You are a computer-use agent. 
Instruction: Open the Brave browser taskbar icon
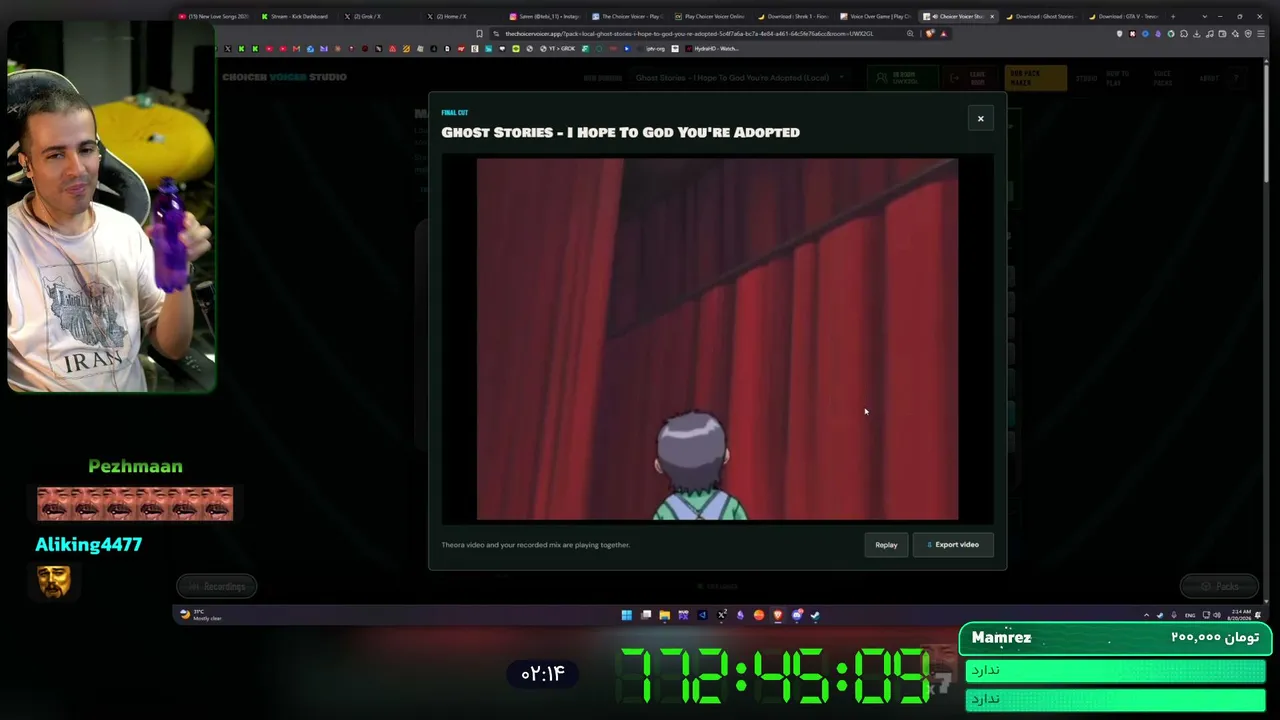coord(777,615)
